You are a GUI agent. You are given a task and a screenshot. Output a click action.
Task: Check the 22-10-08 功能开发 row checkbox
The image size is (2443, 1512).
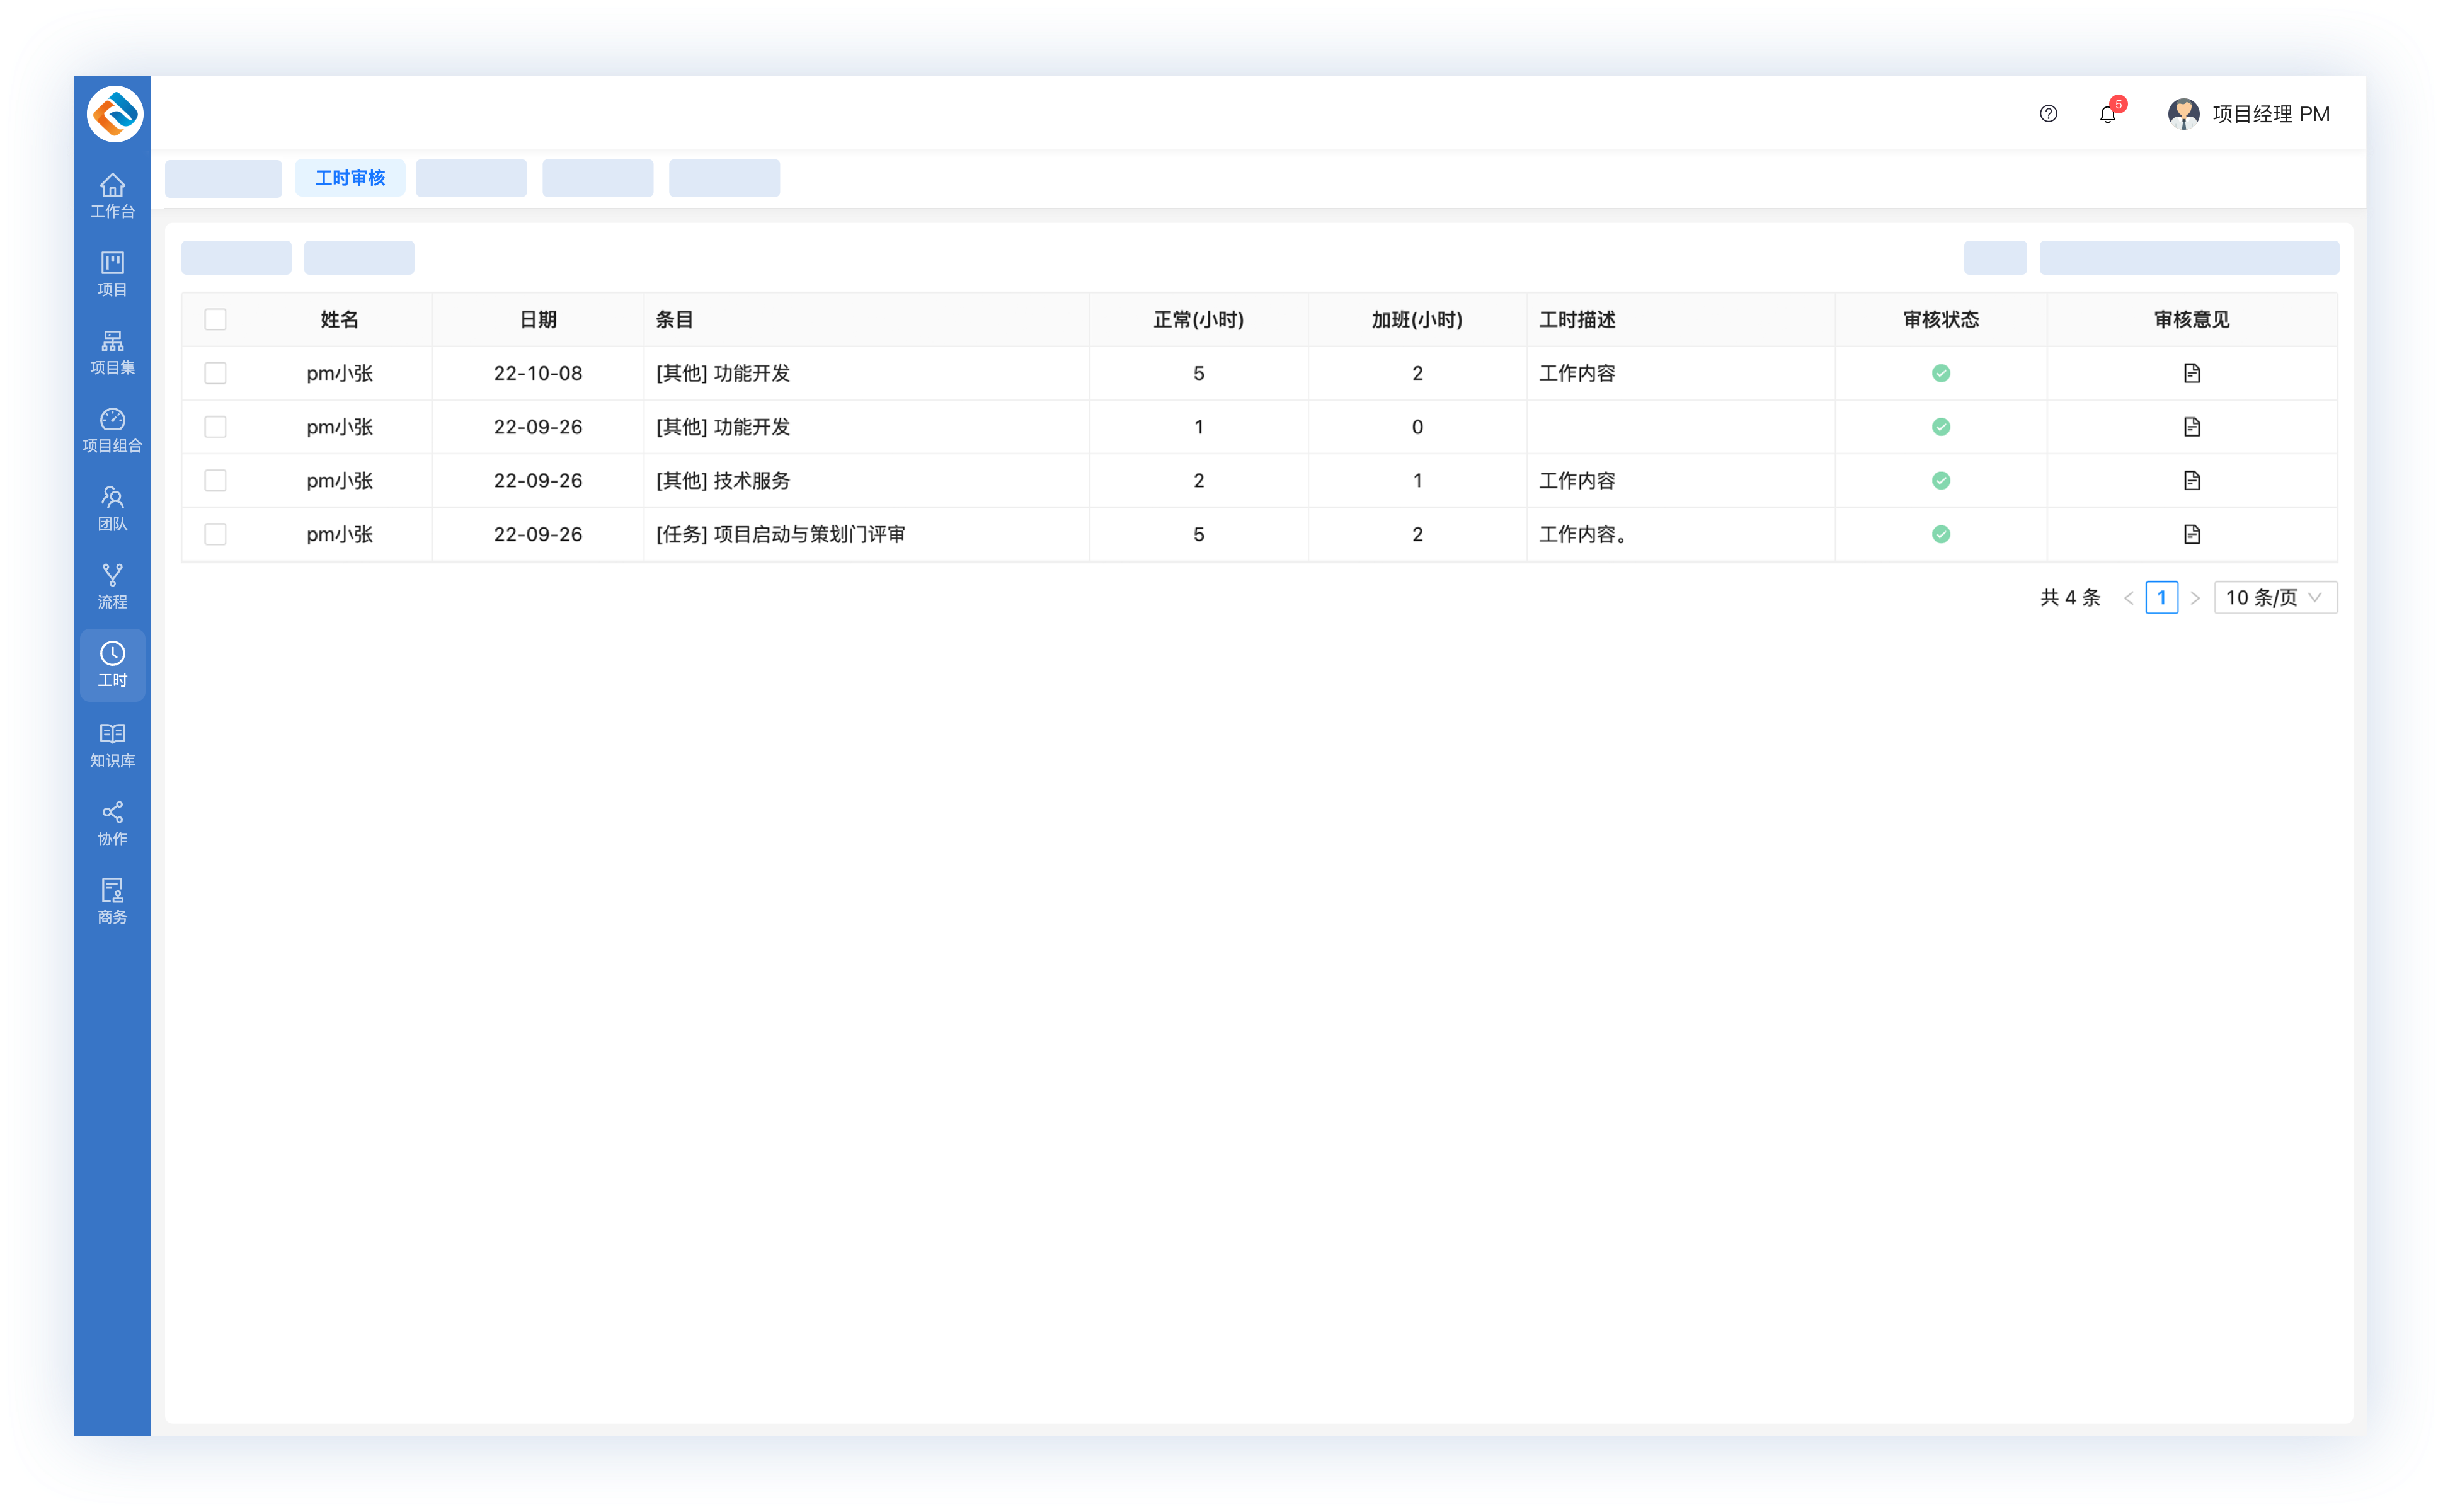[x=215, y=373]
